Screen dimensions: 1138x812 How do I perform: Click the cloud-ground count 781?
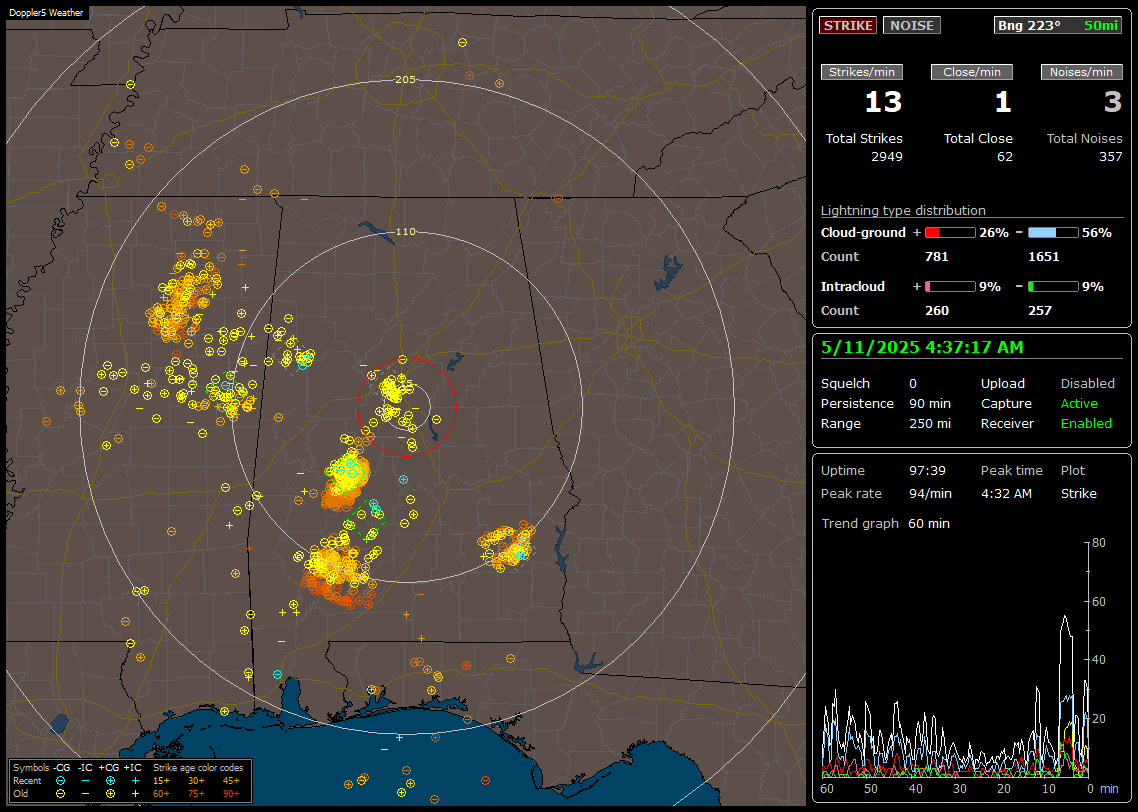936,257
